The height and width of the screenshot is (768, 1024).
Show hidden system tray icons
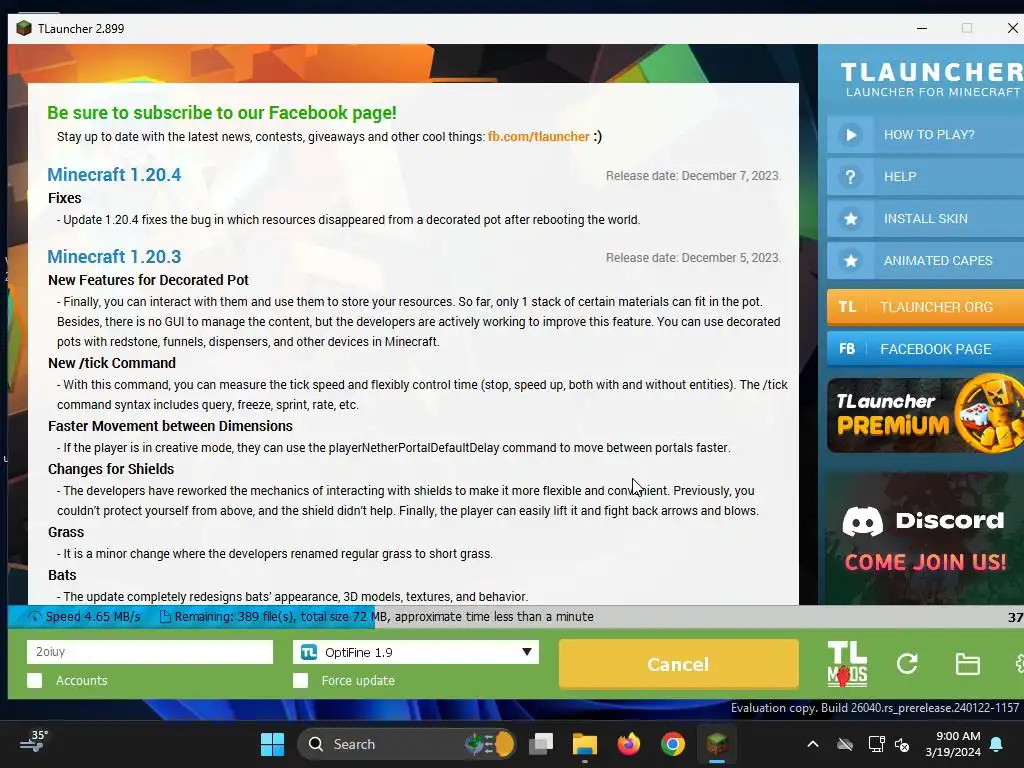click(x=812, y=744)
